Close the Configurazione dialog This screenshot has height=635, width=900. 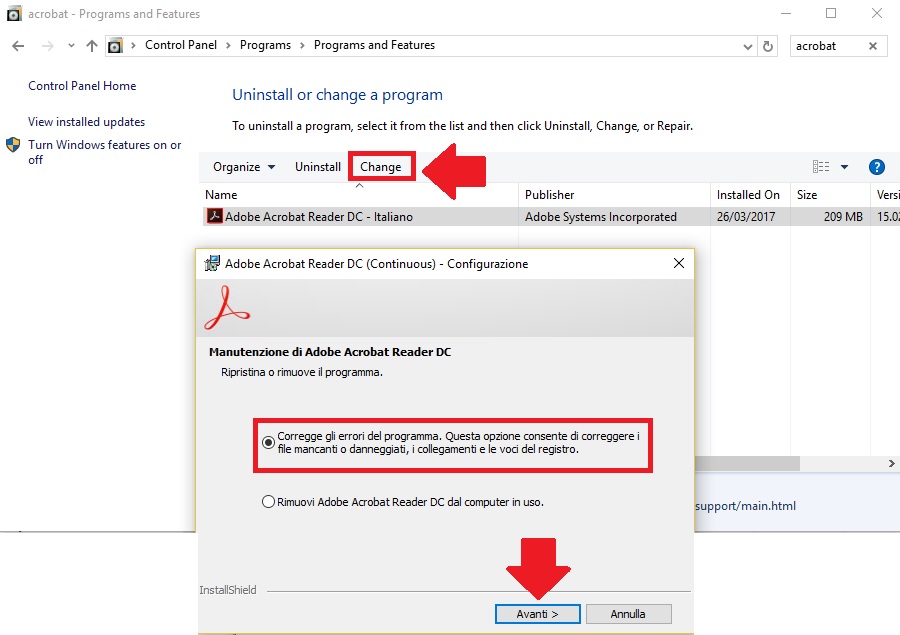point(678,263)
